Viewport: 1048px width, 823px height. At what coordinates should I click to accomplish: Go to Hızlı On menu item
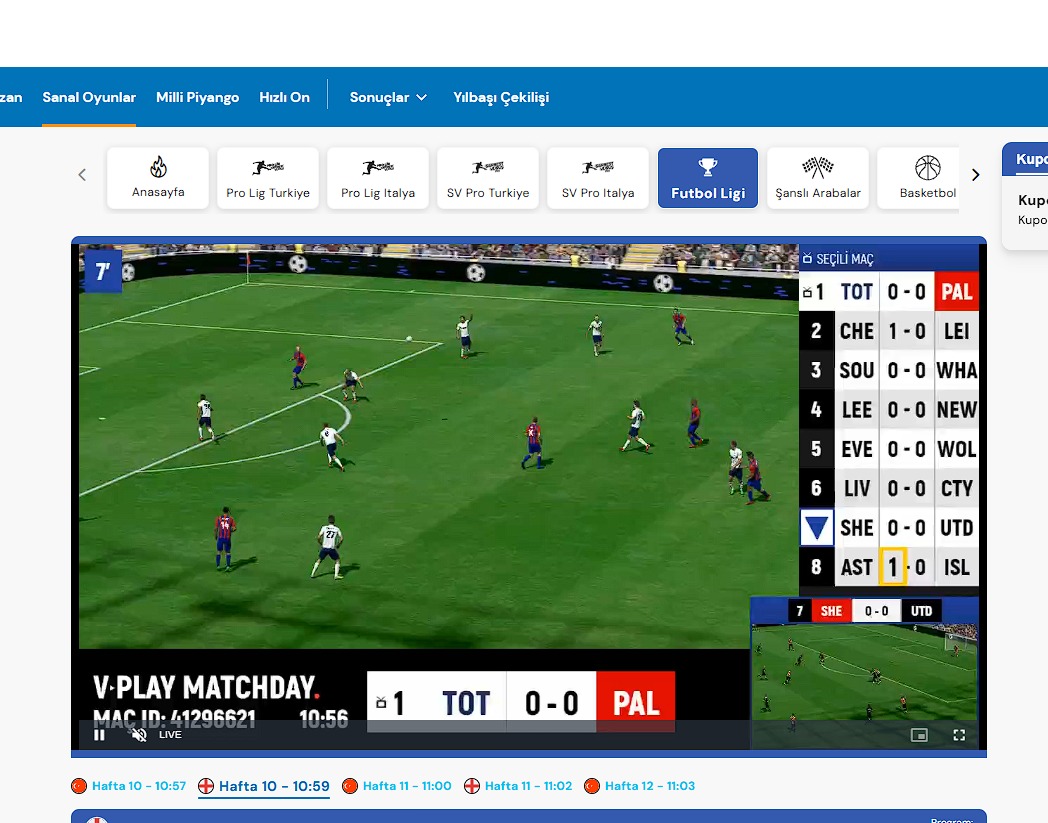pos(284,97)
